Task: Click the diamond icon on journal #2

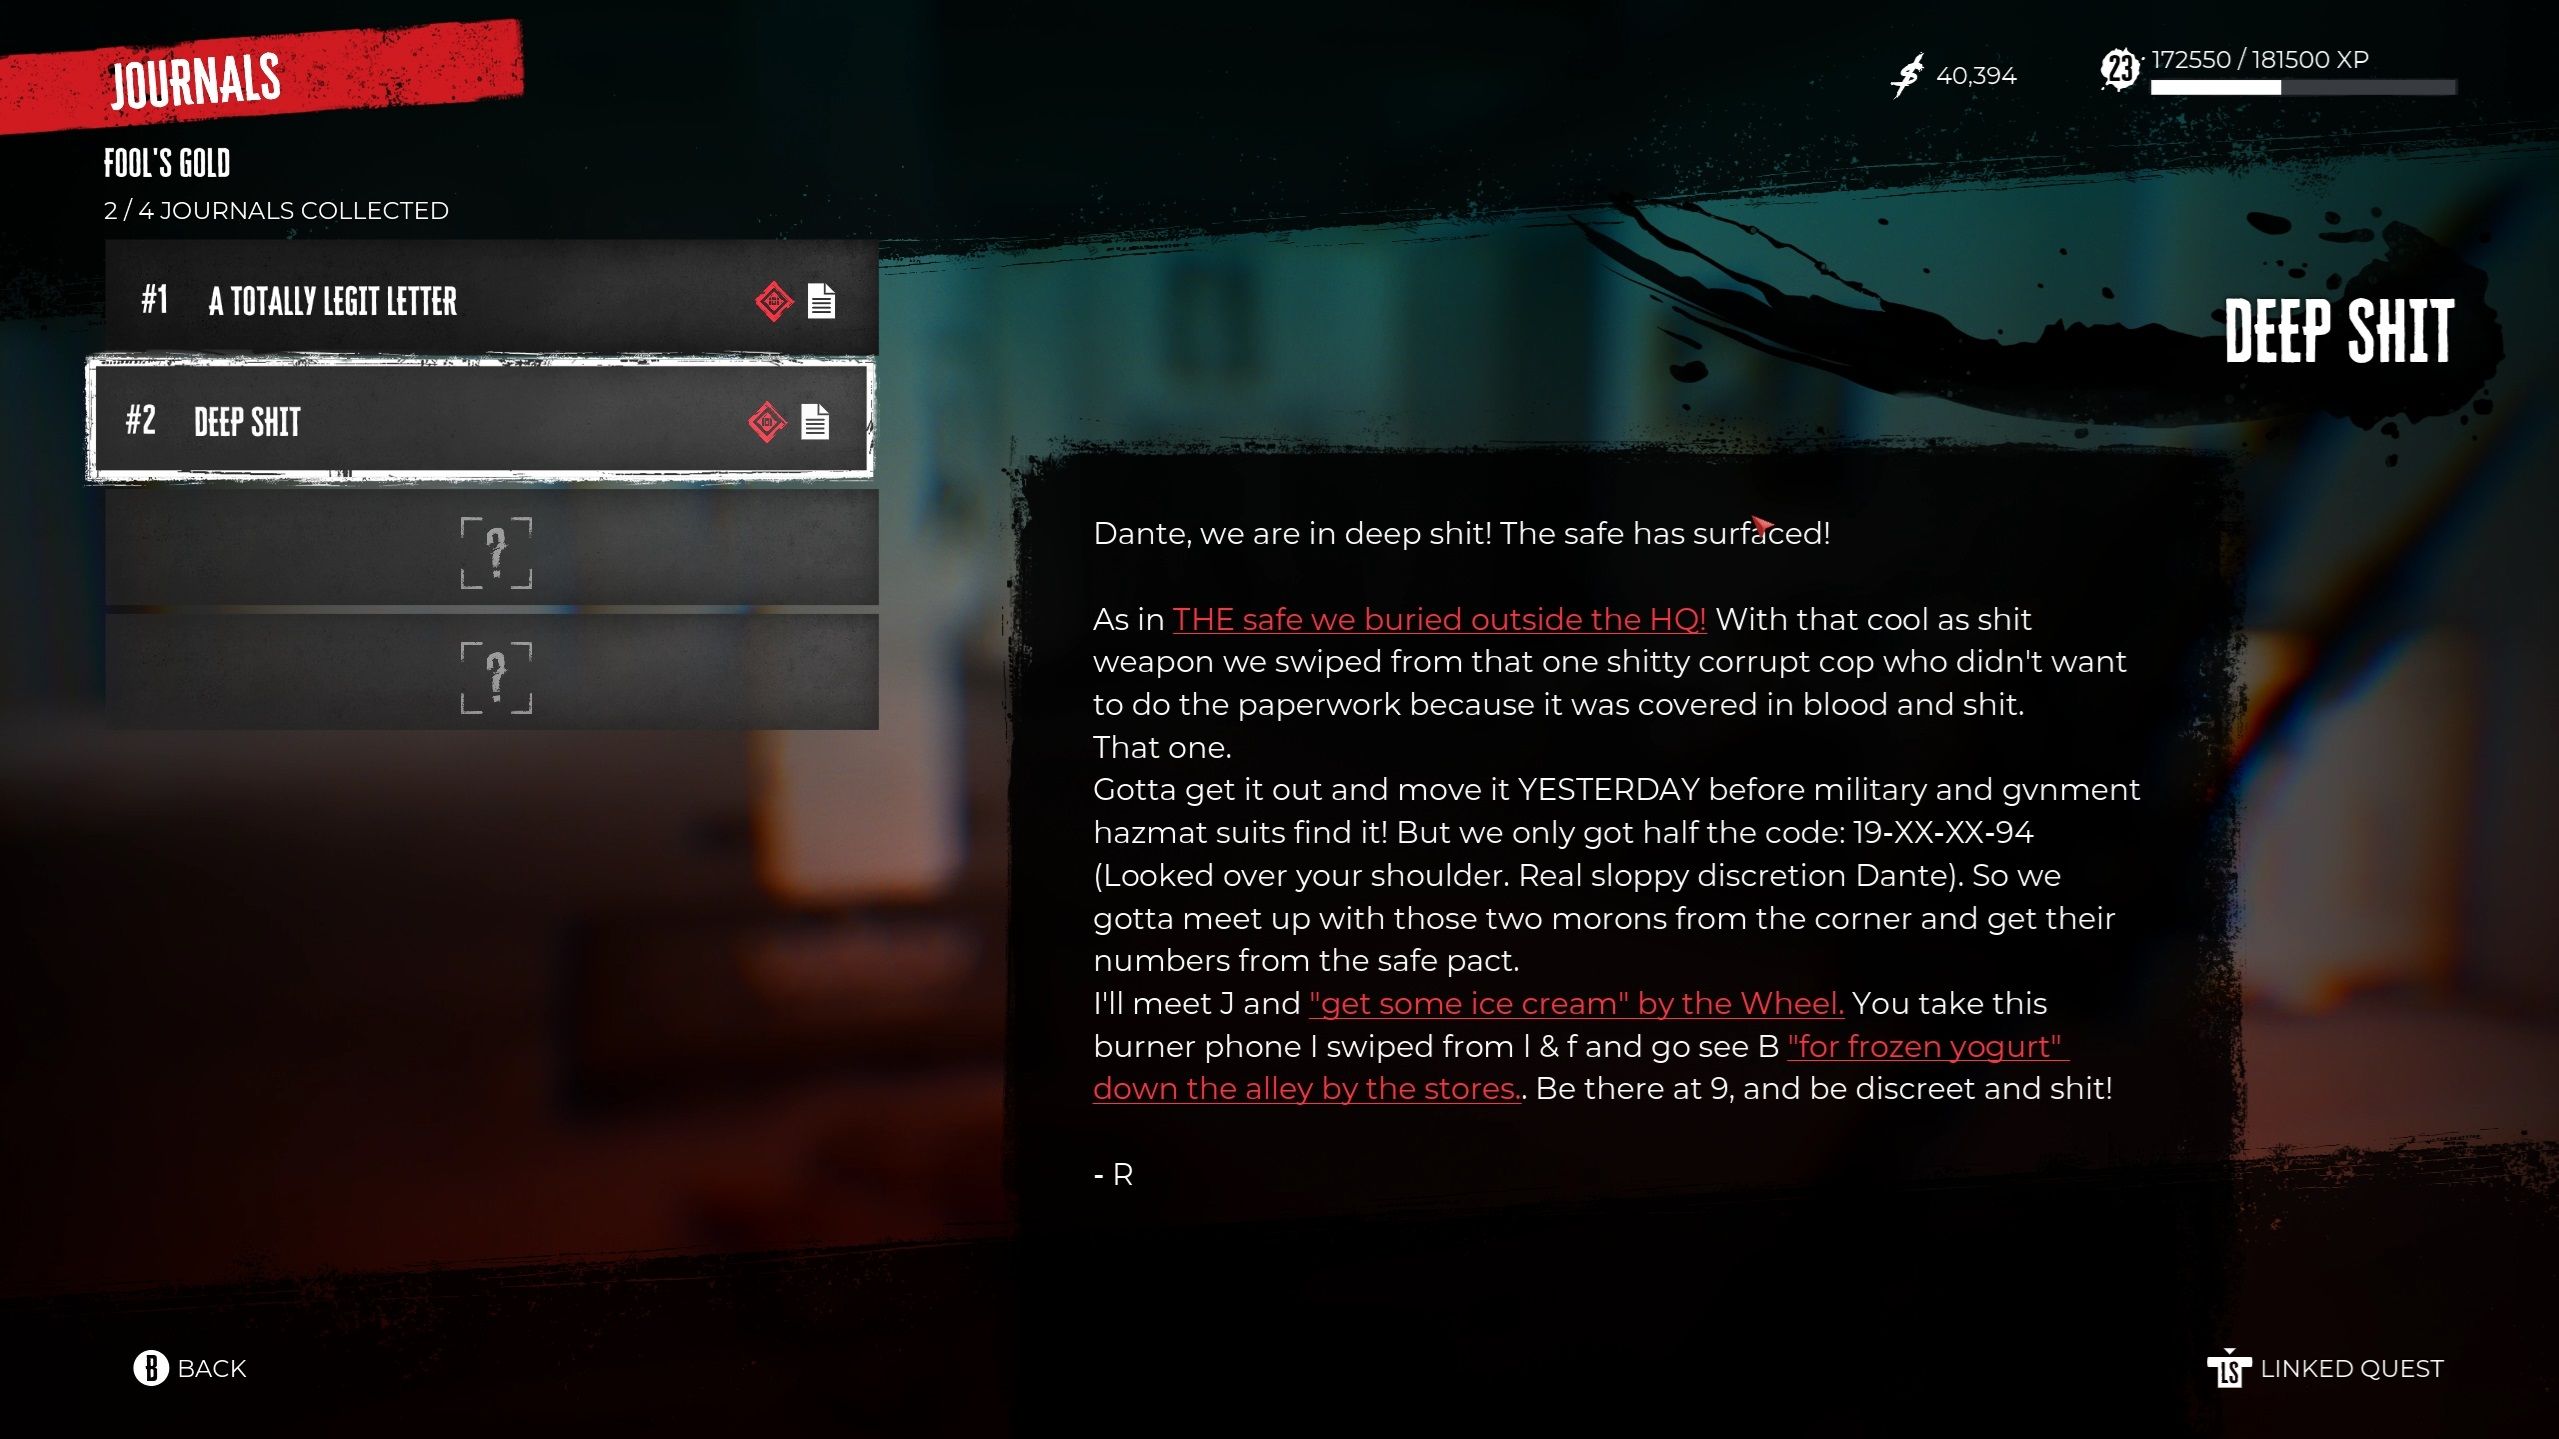Action: click(766, 422)
